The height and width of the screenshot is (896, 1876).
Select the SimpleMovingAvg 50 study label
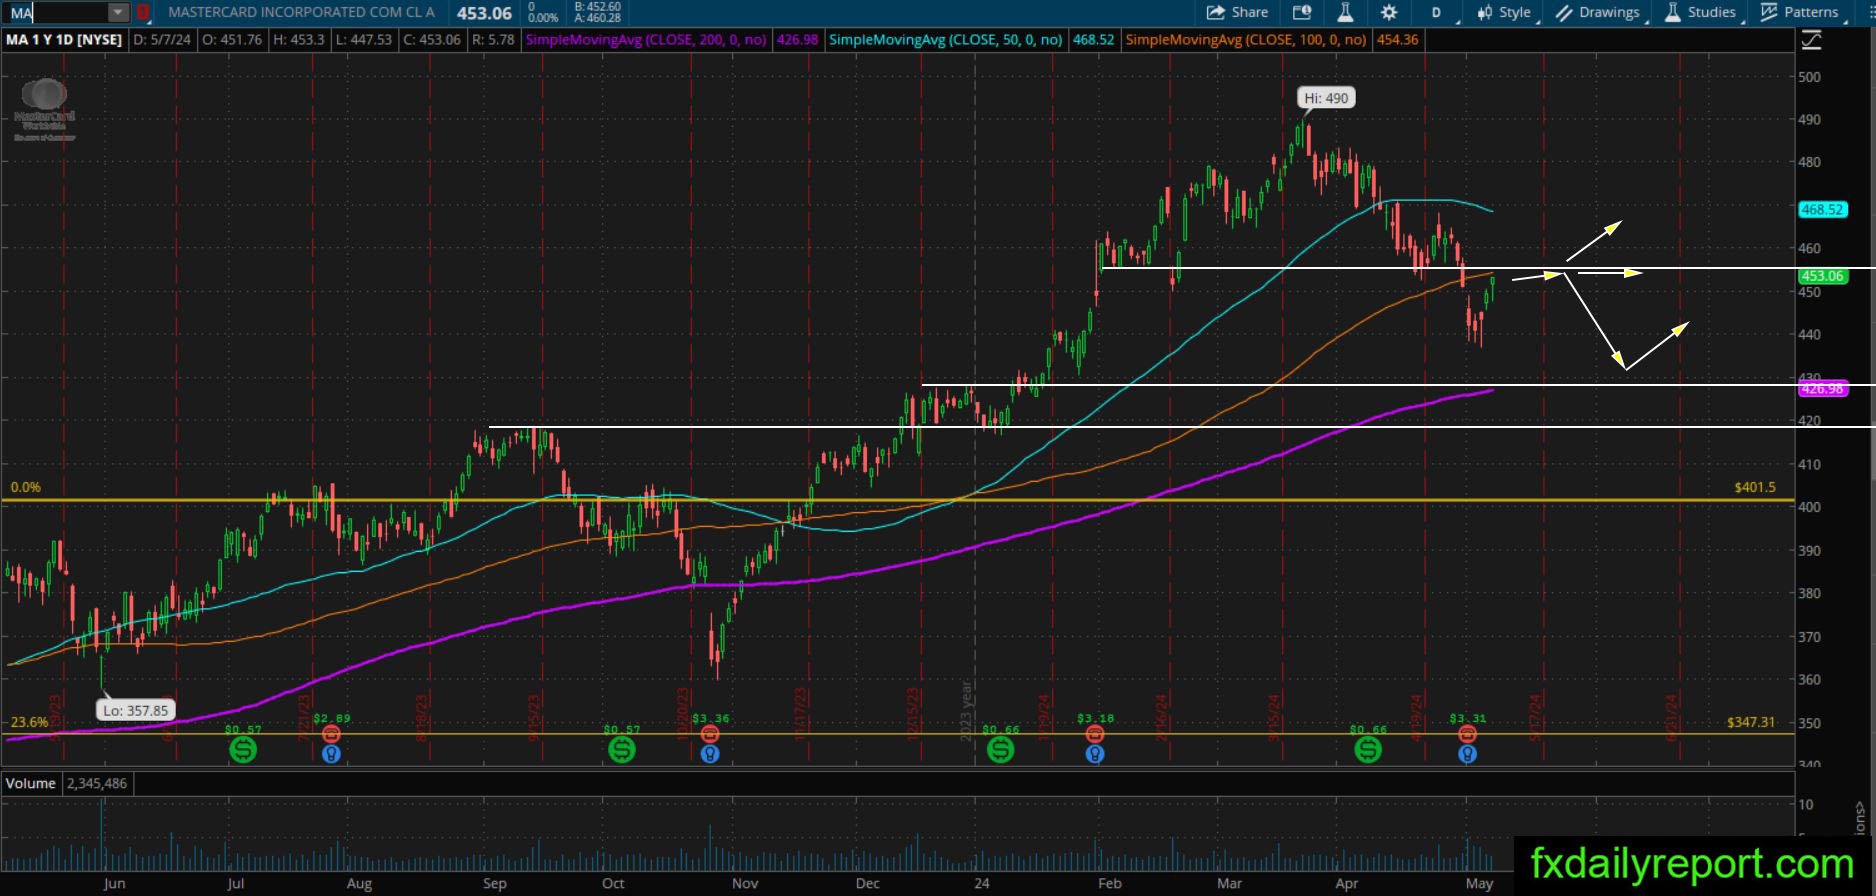[945, 40]
